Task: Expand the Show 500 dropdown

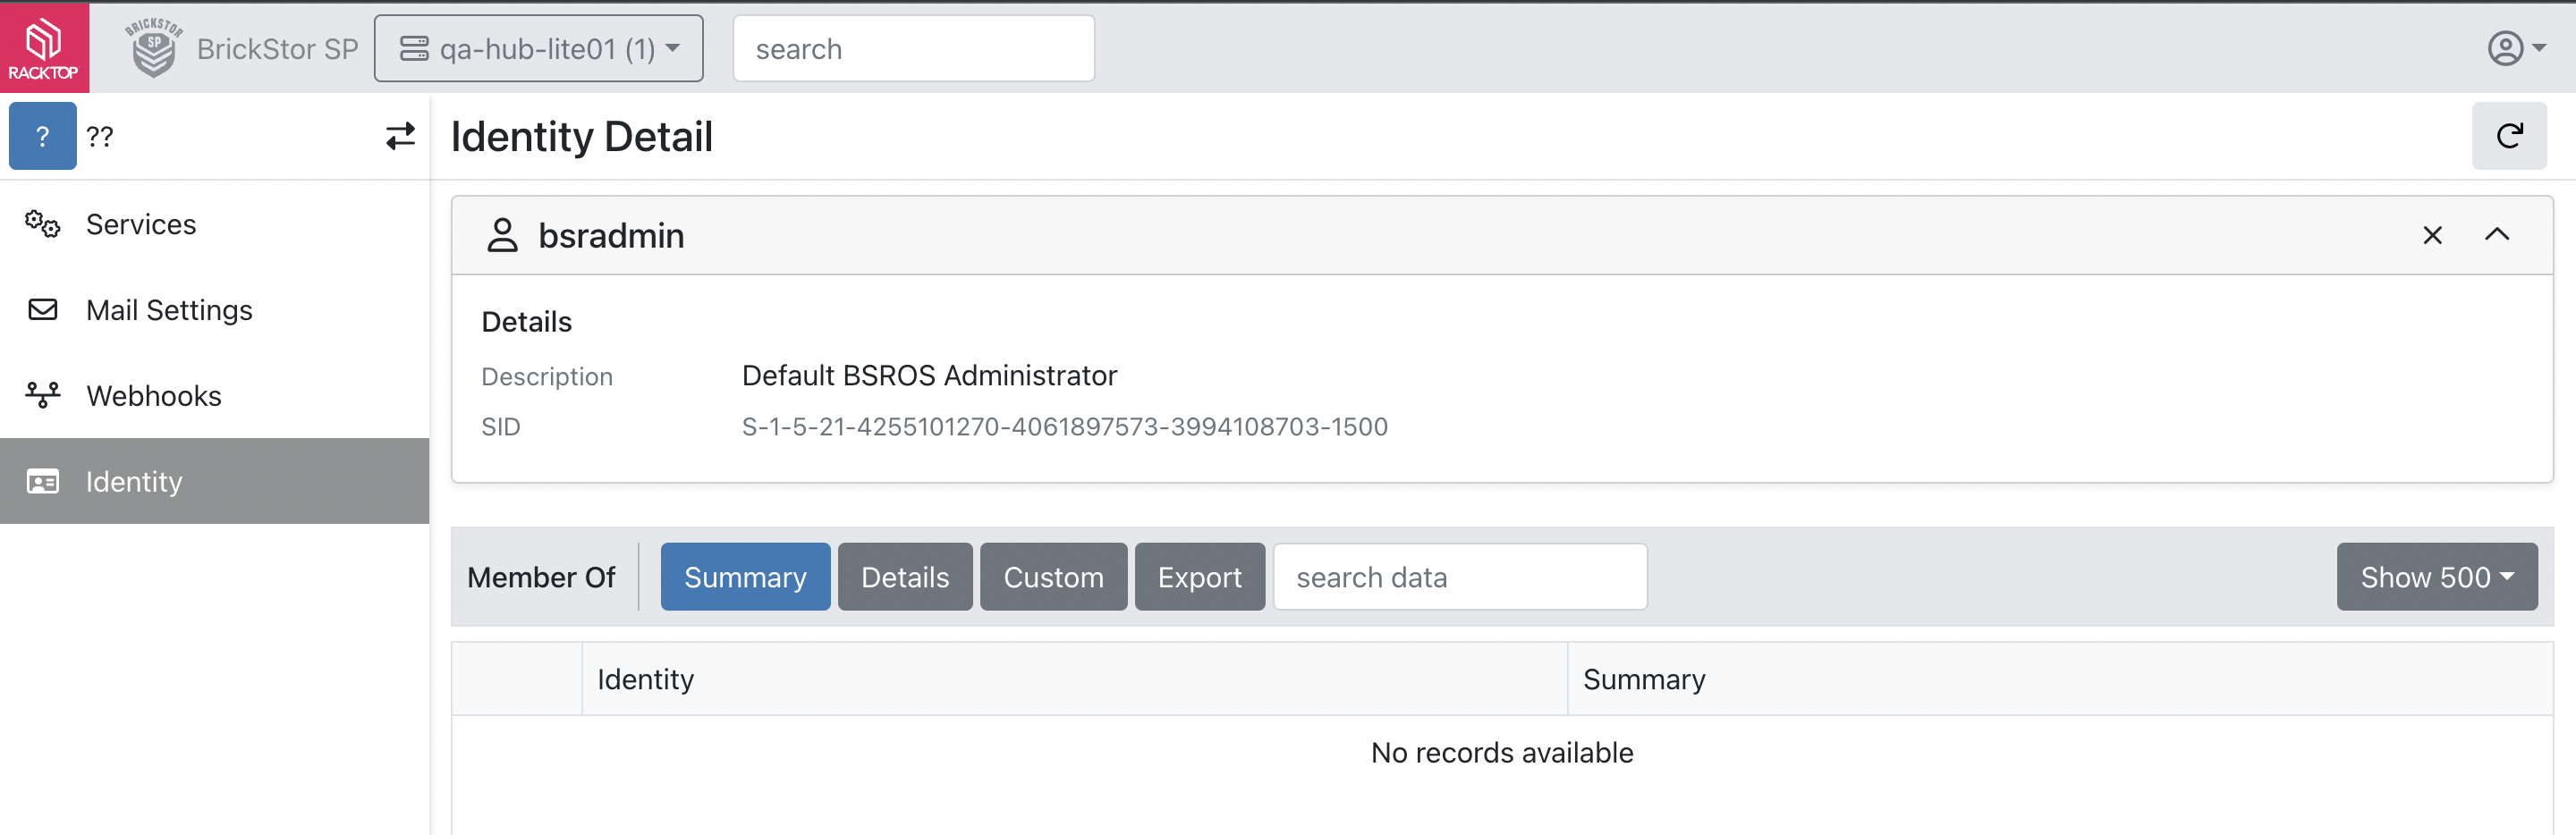Action: click(x=2436, y=577)
